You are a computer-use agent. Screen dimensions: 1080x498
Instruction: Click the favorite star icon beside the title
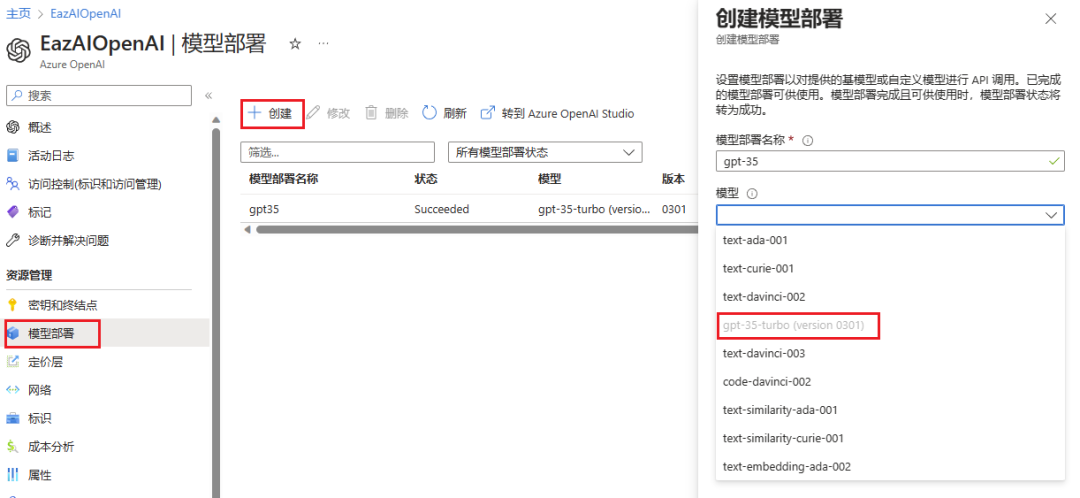click(295, 44)
